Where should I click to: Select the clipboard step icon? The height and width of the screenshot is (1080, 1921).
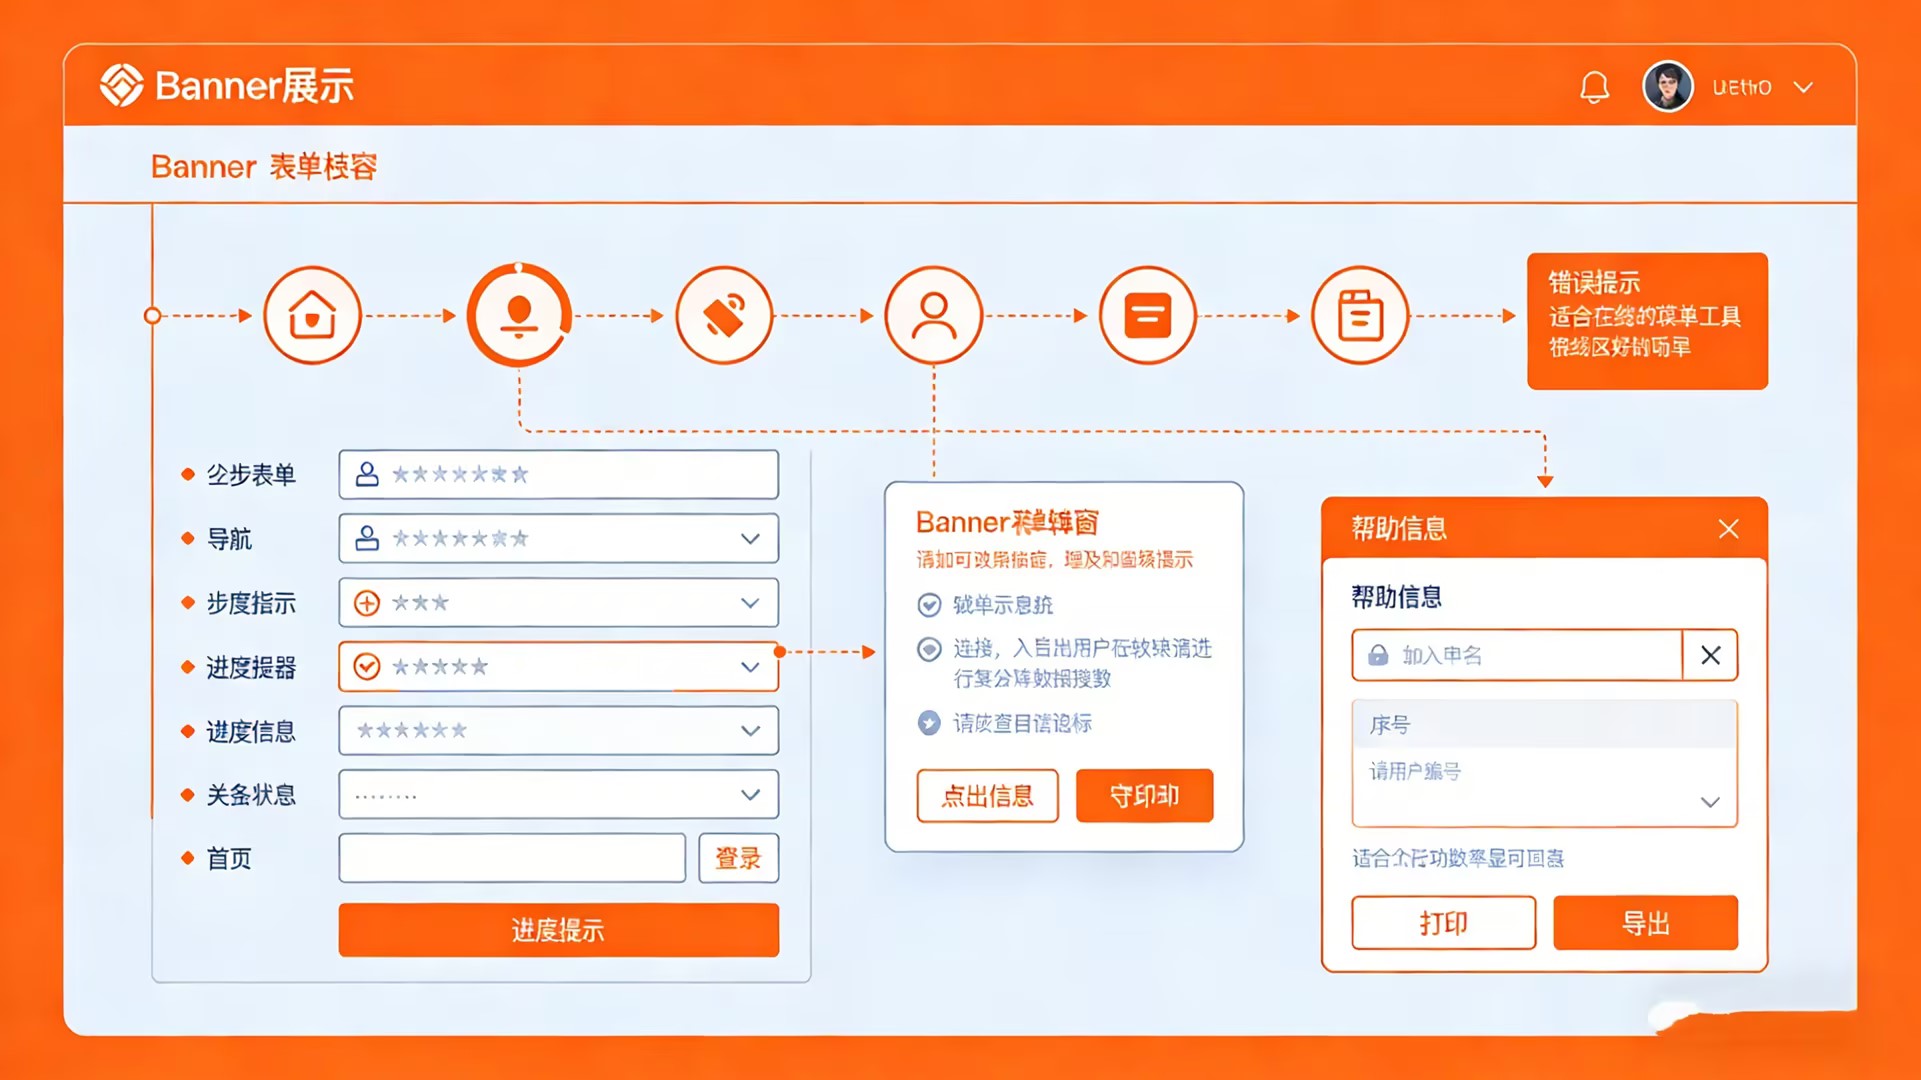(1360, 315)
